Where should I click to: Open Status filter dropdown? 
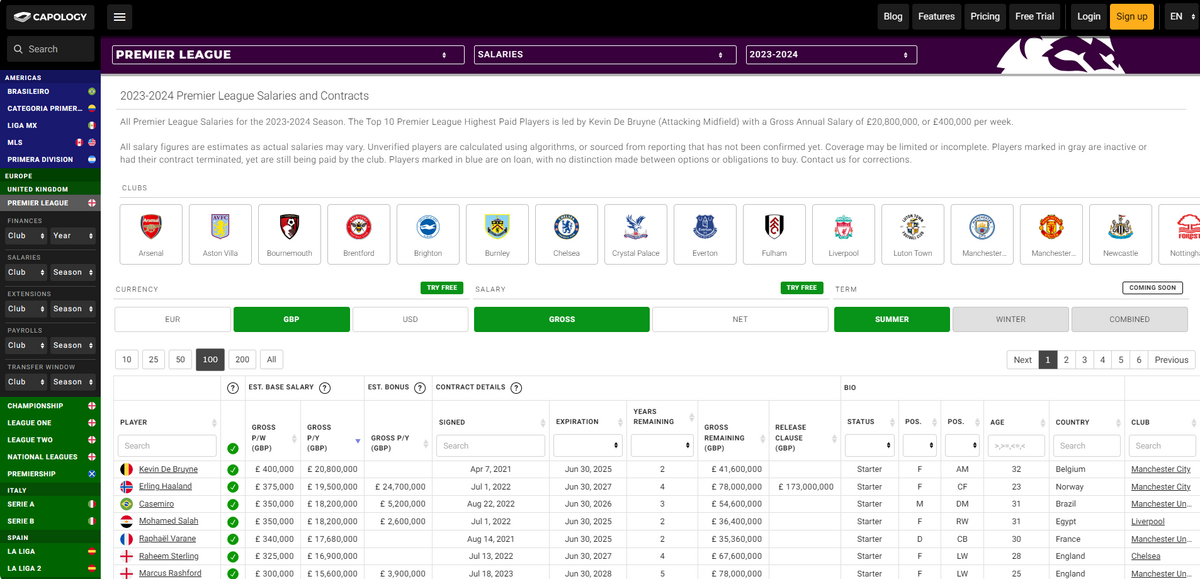click(x=868, y=446)
